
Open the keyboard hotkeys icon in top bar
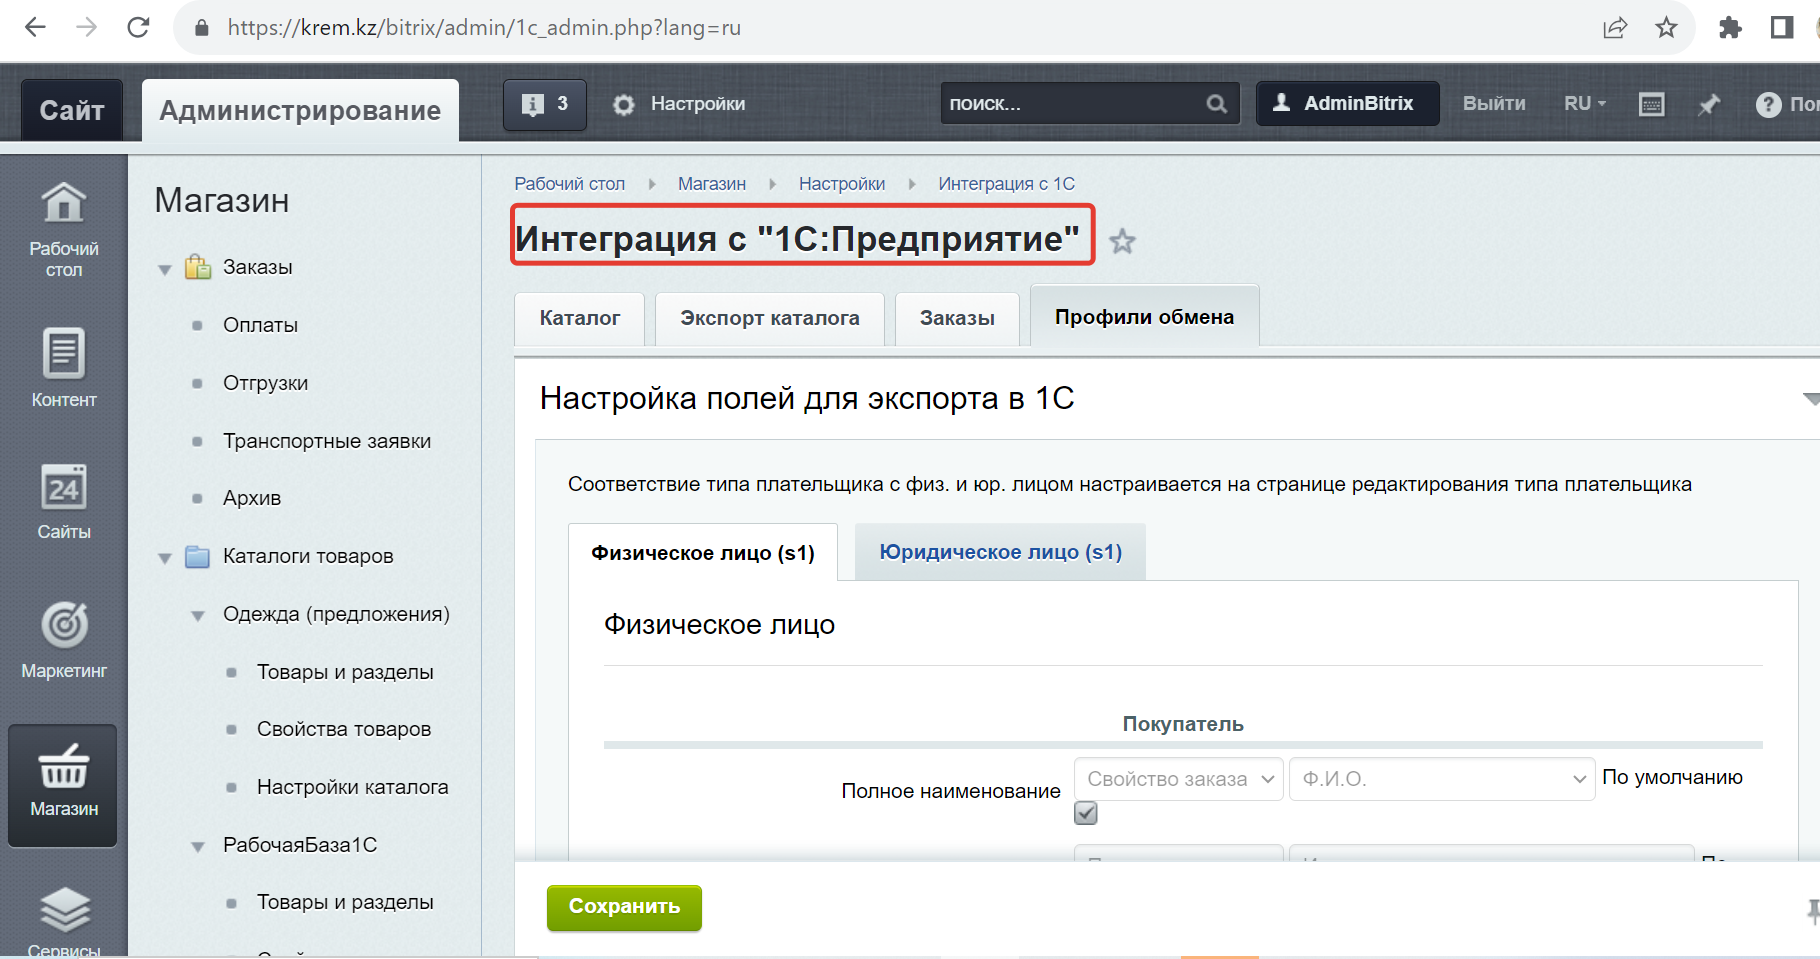tap(1652, 104)
